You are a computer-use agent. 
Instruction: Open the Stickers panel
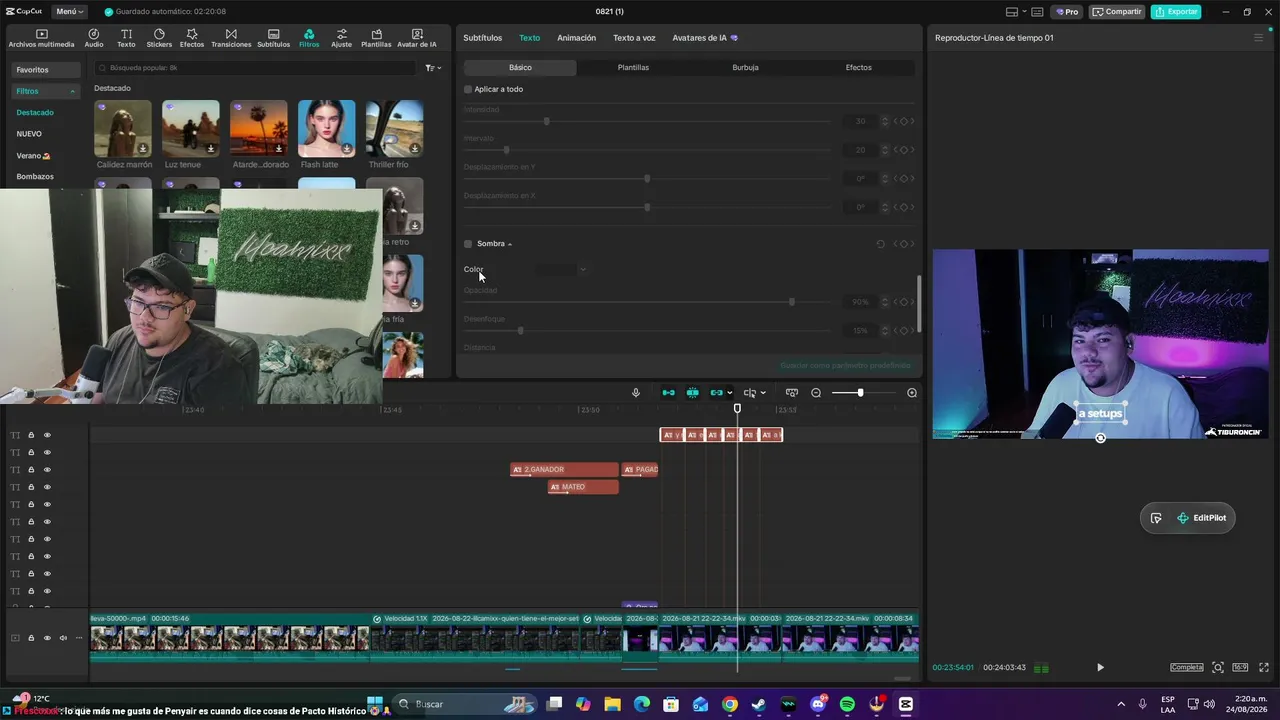click(159, 38)
